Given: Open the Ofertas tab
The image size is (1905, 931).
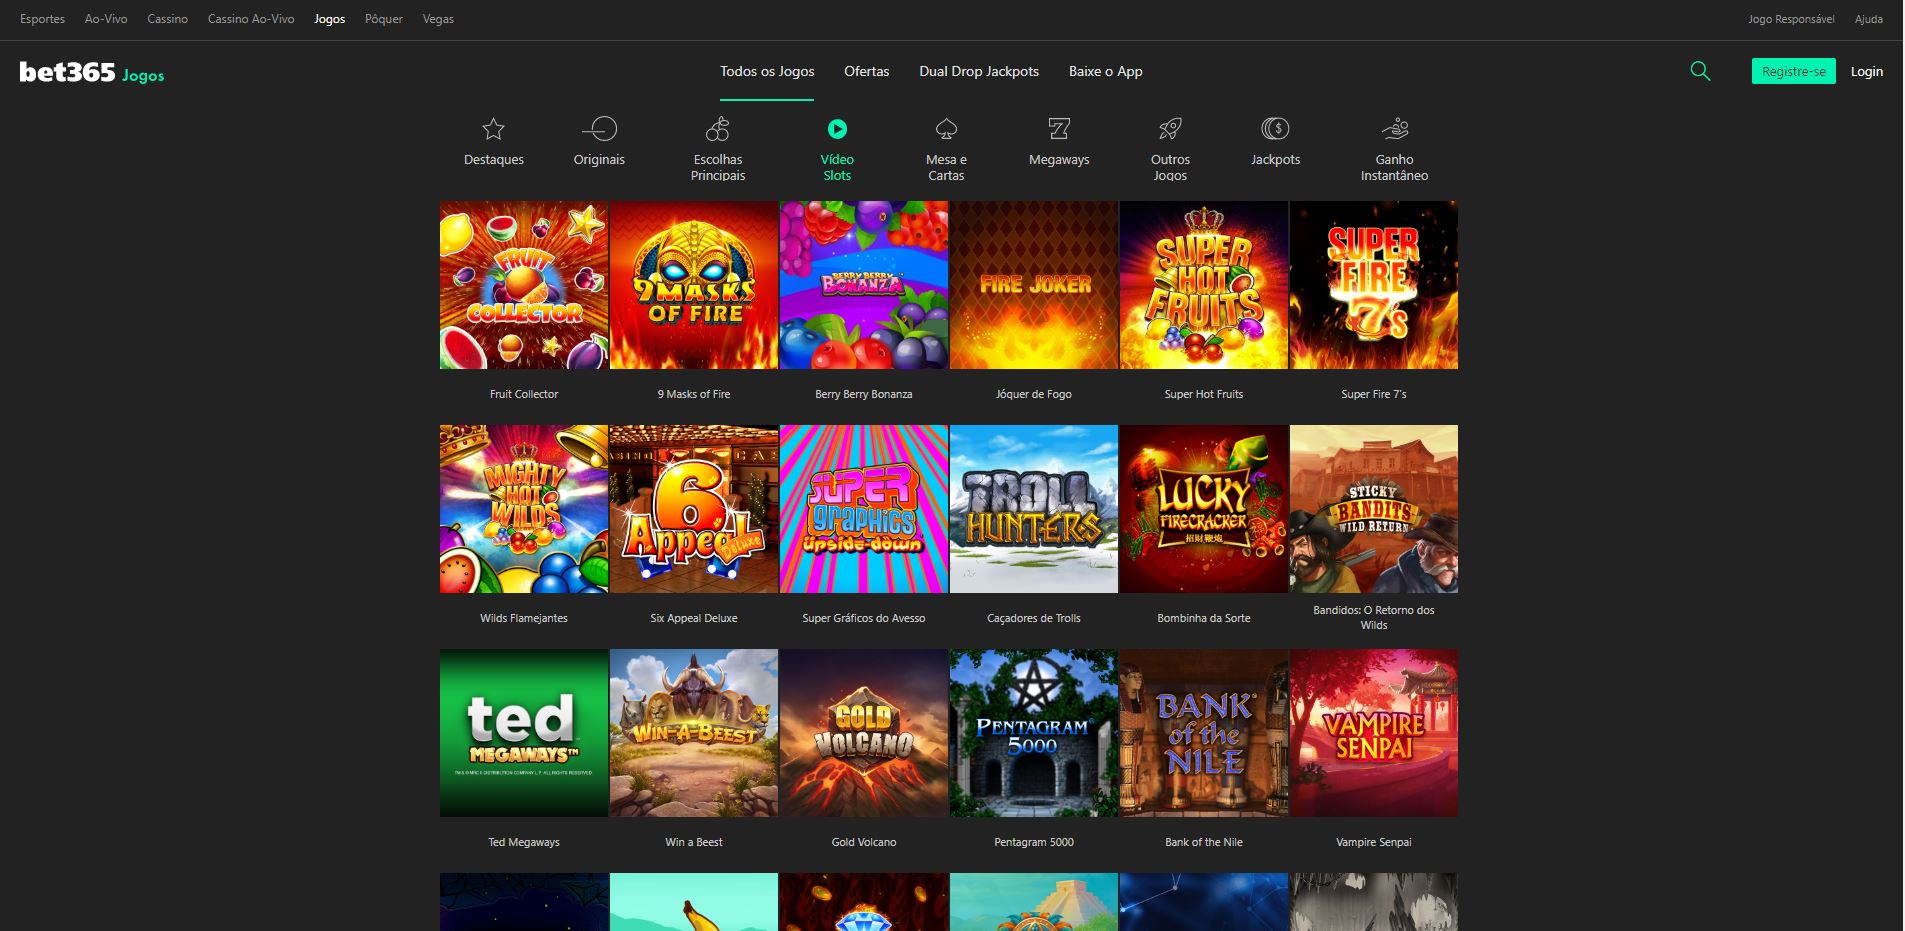Looking at the screenshot, I should 866,71.
